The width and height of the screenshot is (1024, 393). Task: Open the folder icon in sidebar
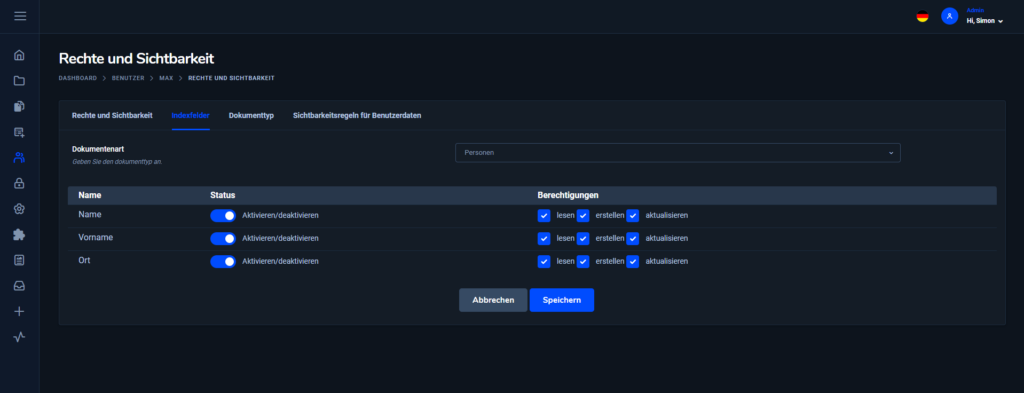click(19, 81)
